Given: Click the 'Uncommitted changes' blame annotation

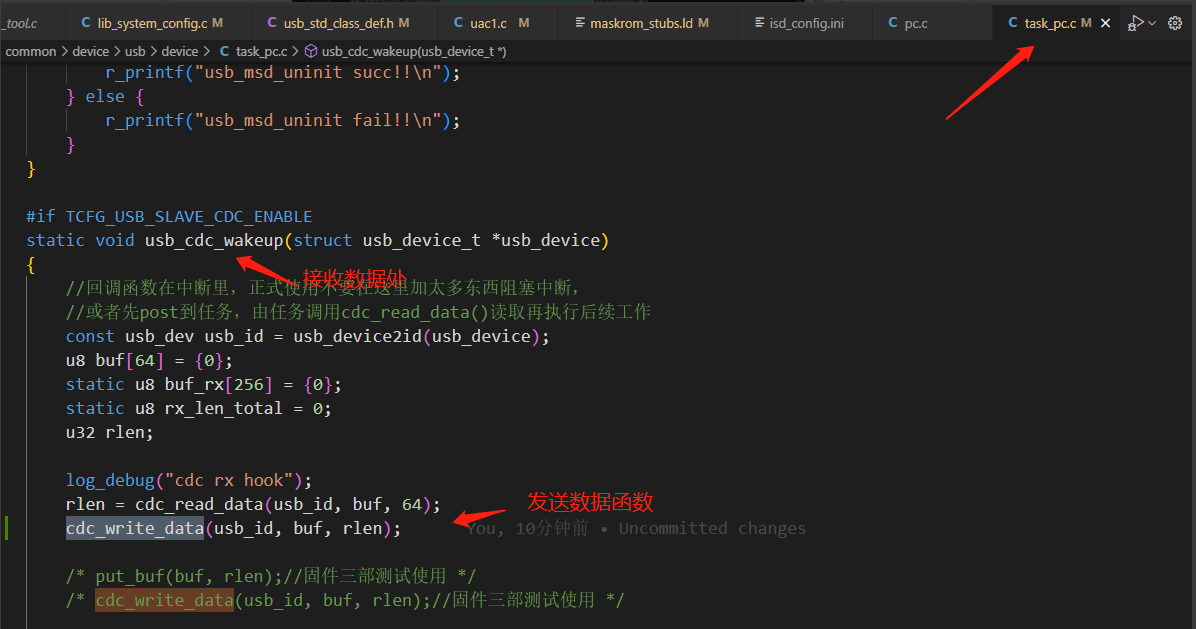Looking at the screenshot, I should [712, 528].
